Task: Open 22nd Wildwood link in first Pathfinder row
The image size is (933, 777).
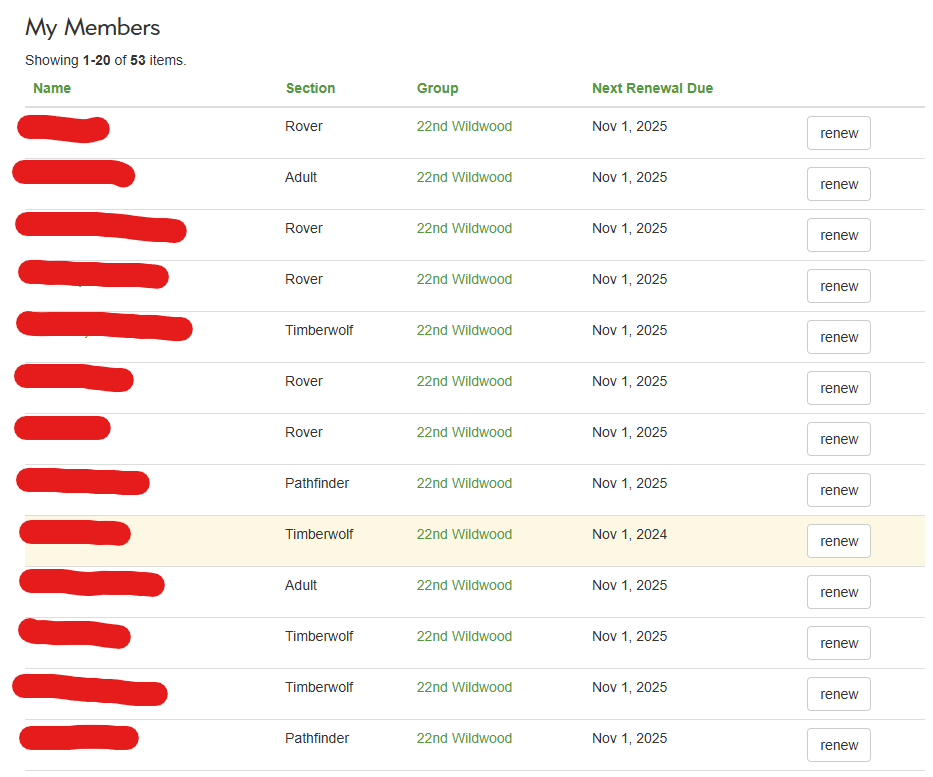Action: pos(464,483)
